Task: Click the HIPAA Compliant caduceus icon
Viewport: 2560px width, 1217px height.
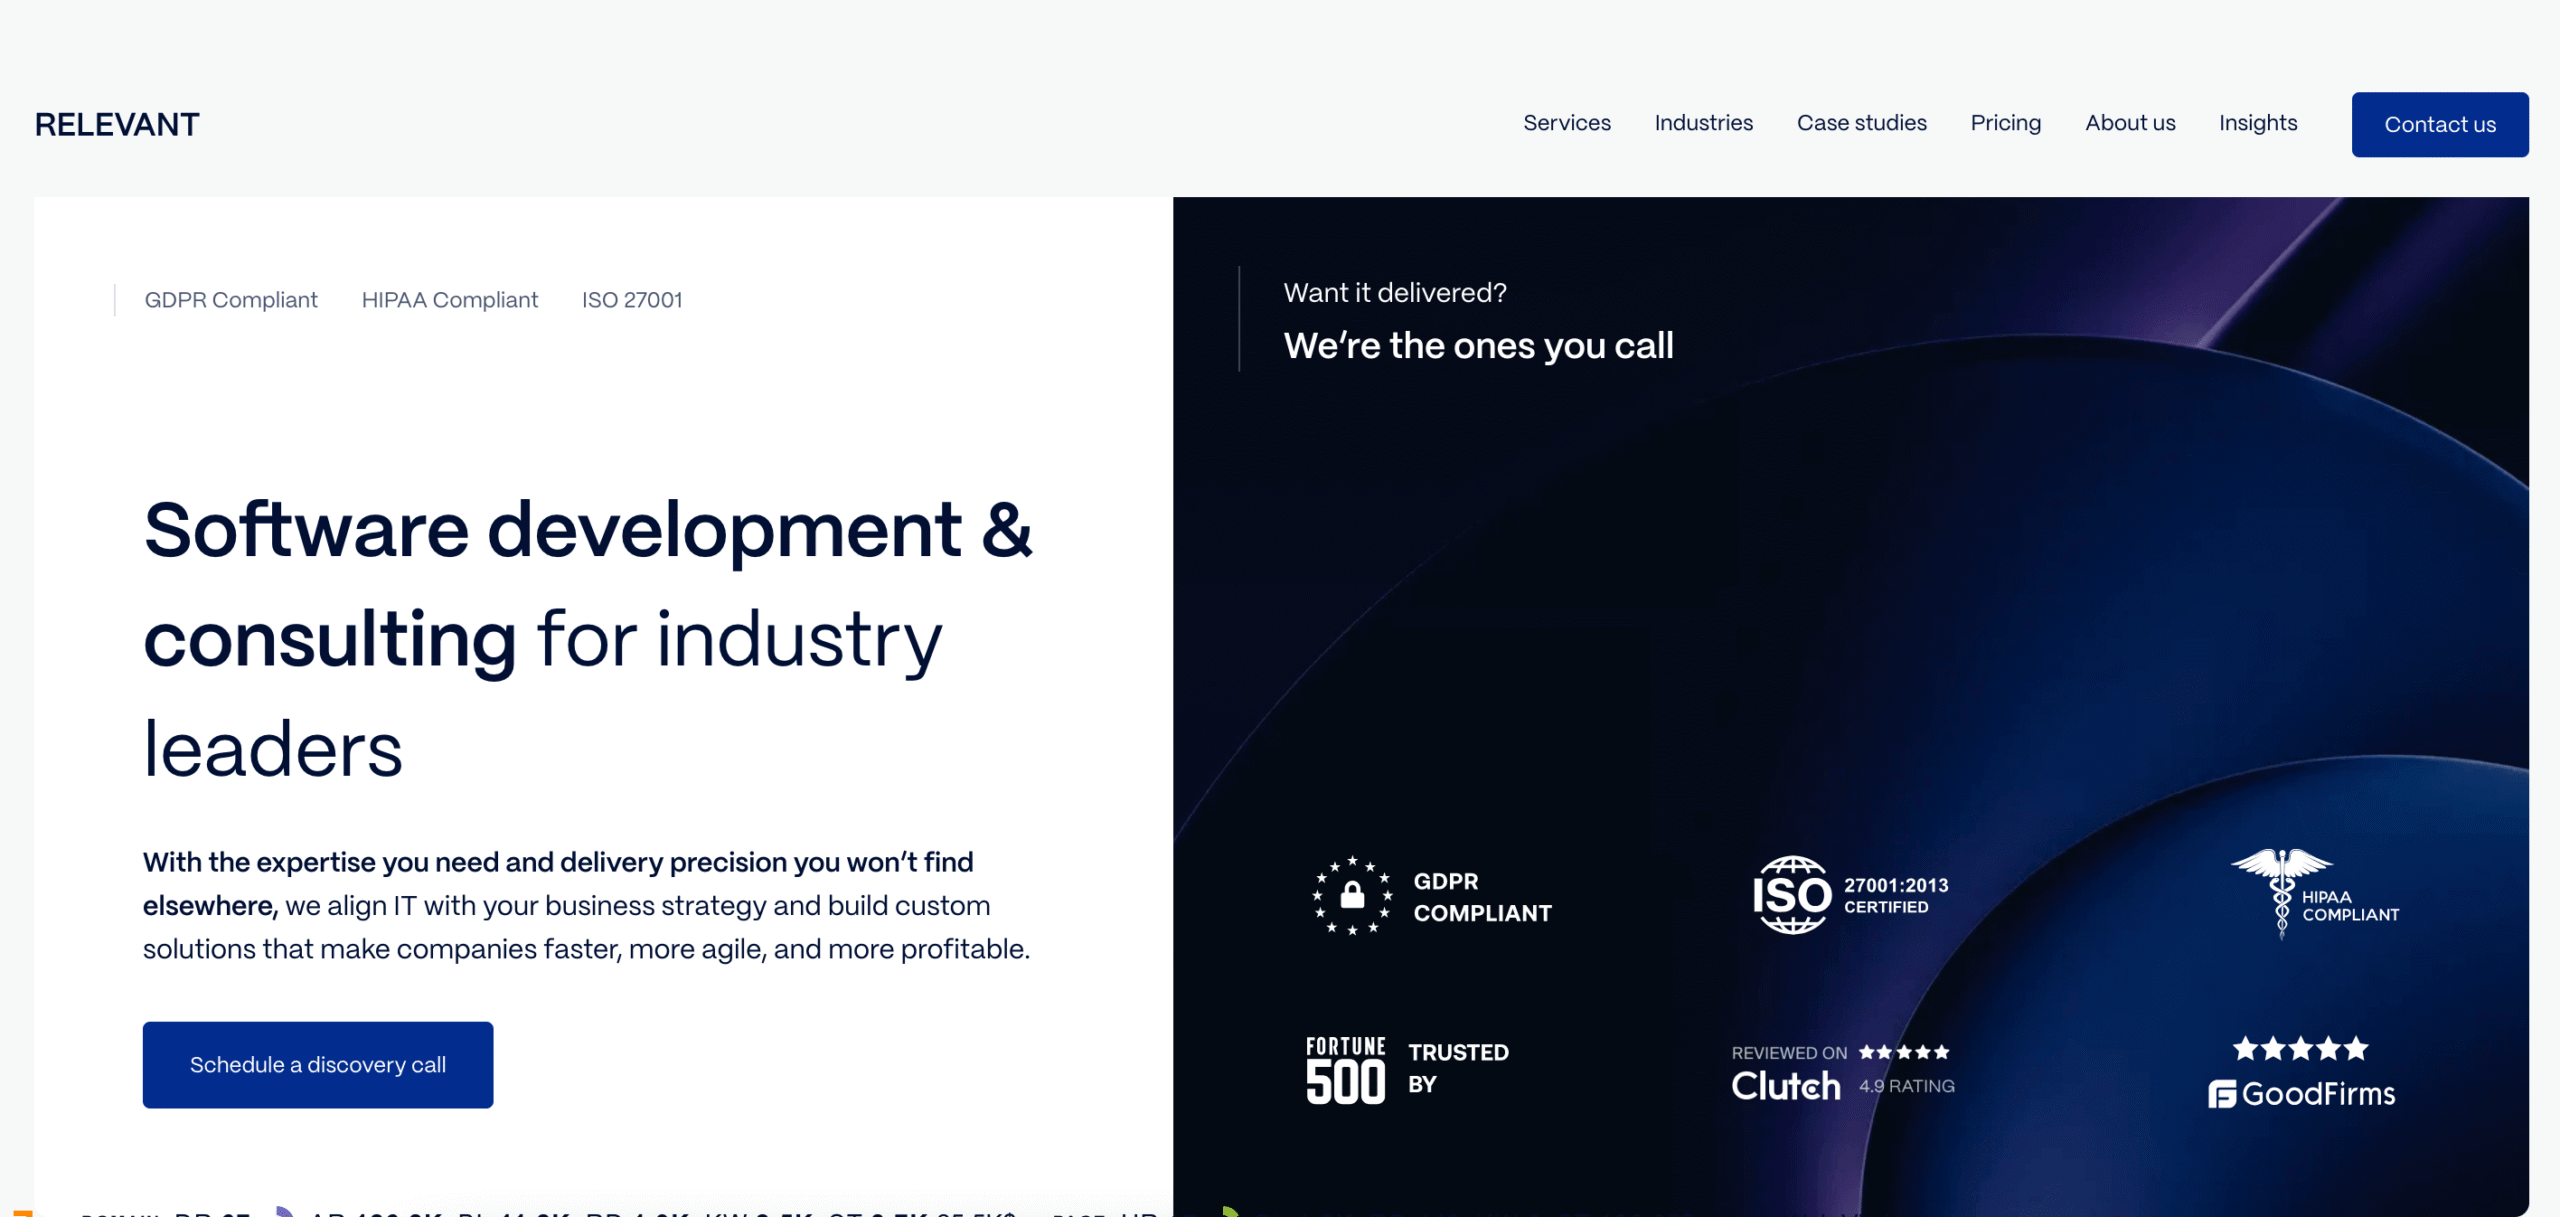Action: [x=2281, y=893]
